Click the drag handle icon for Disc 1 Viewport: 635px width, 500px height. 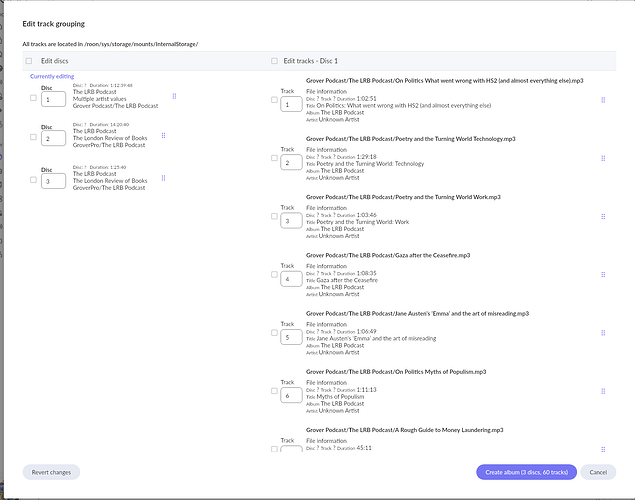click(174, 96)
